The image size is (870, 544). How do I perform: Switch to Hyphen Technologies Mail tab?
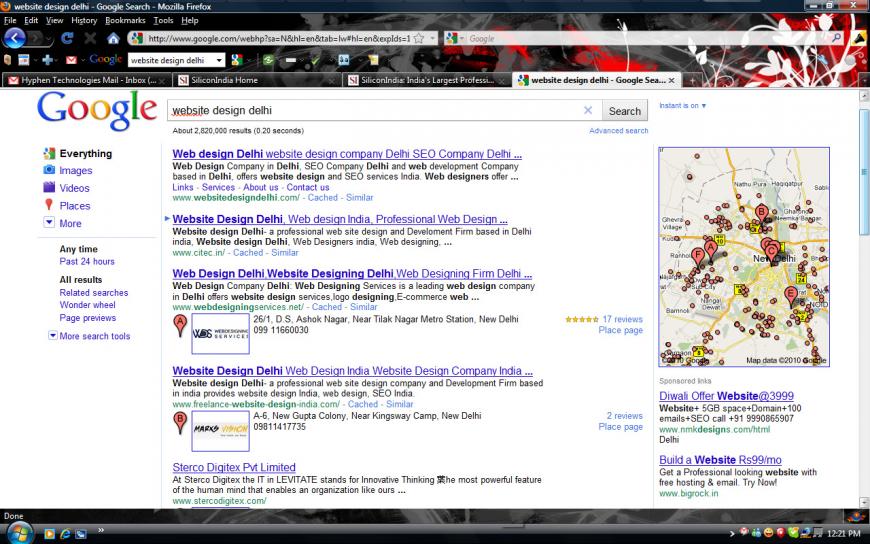pyautogui.click(x=86, y=80)
